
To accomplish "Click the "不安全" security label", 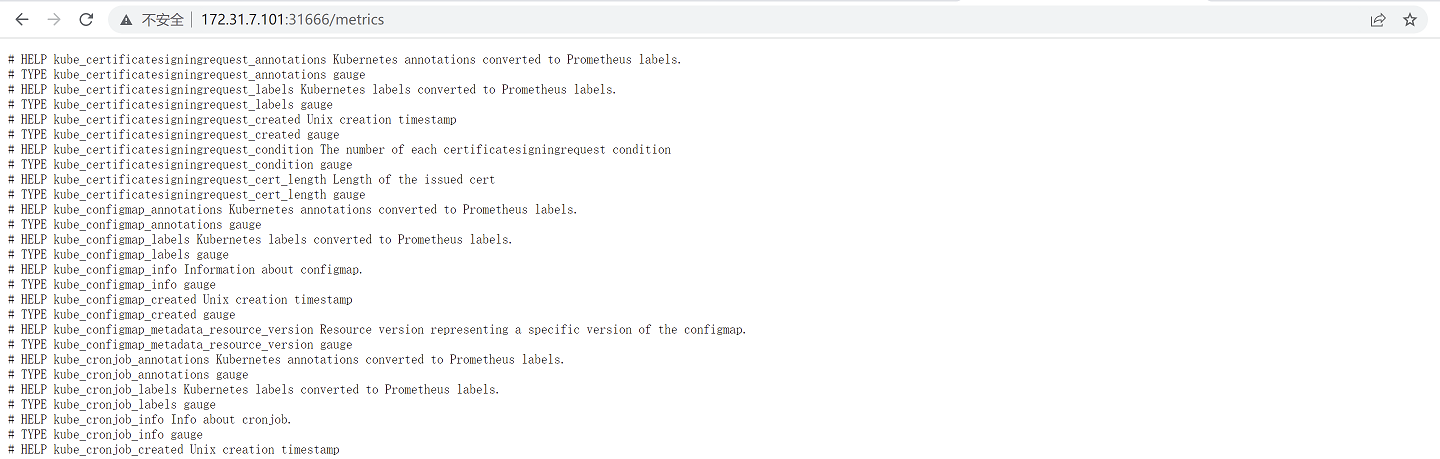I will click(x=162, y=20).
